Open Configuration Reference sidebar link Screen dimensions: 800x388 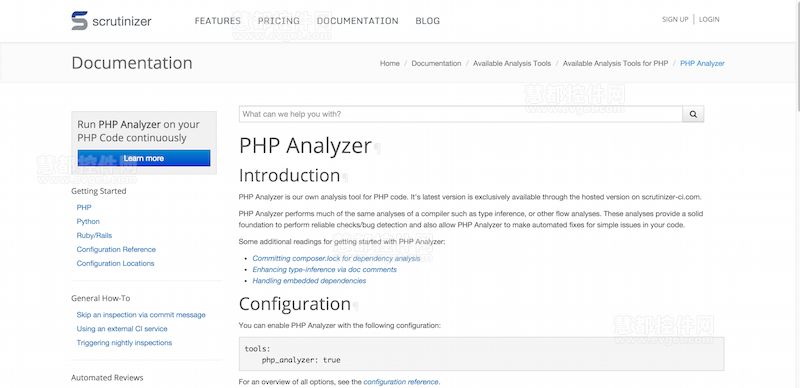pyautogui.click(x=116, y=250)
